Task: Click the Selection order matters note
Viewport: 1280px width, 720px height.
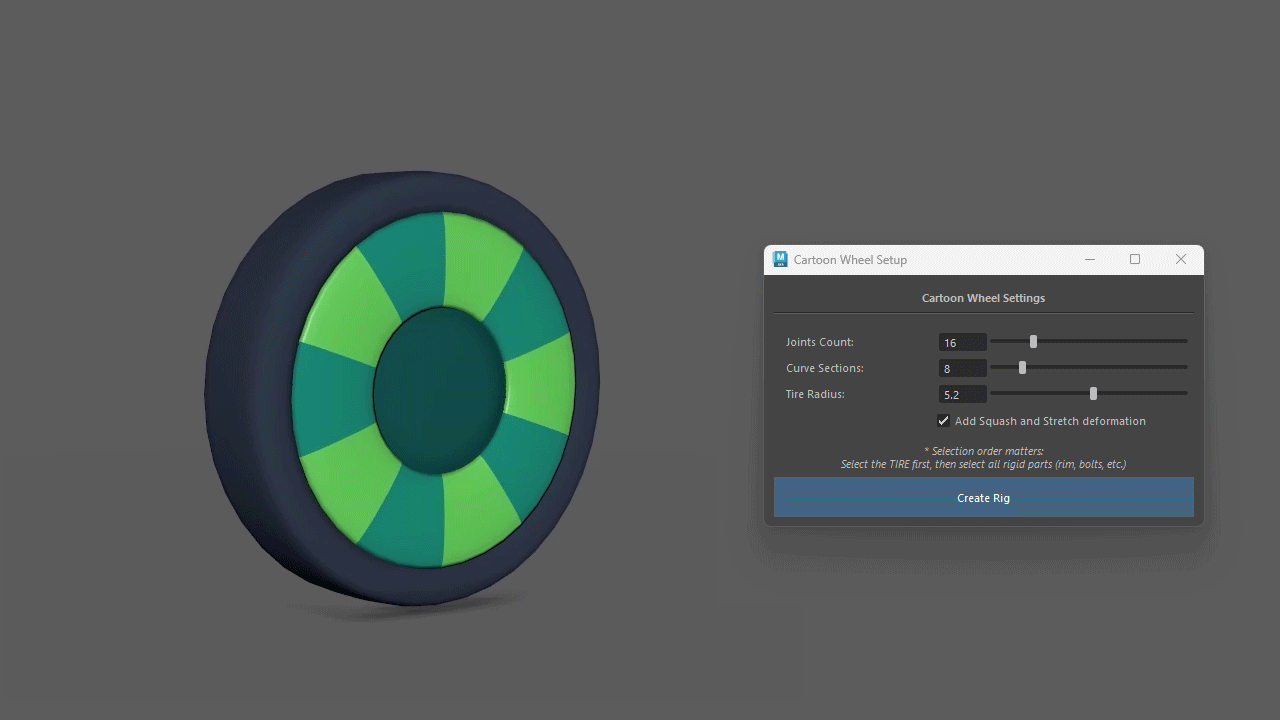Action: [x=983, y=457]
